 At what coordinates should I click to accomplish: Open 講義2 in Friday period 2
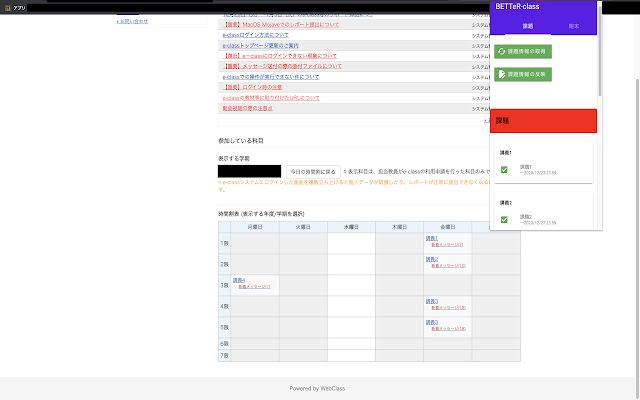coord(431,259)
